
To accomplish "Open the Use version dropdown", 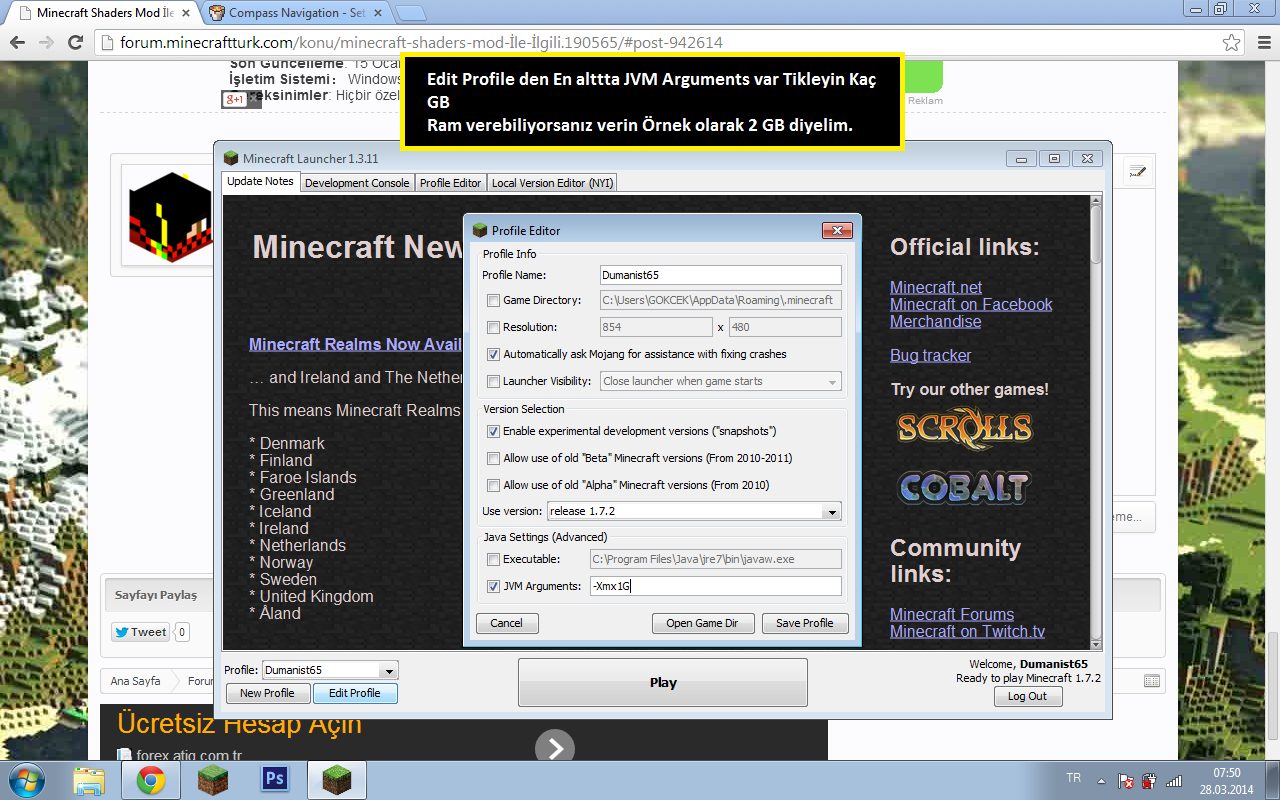I will 694,511.
